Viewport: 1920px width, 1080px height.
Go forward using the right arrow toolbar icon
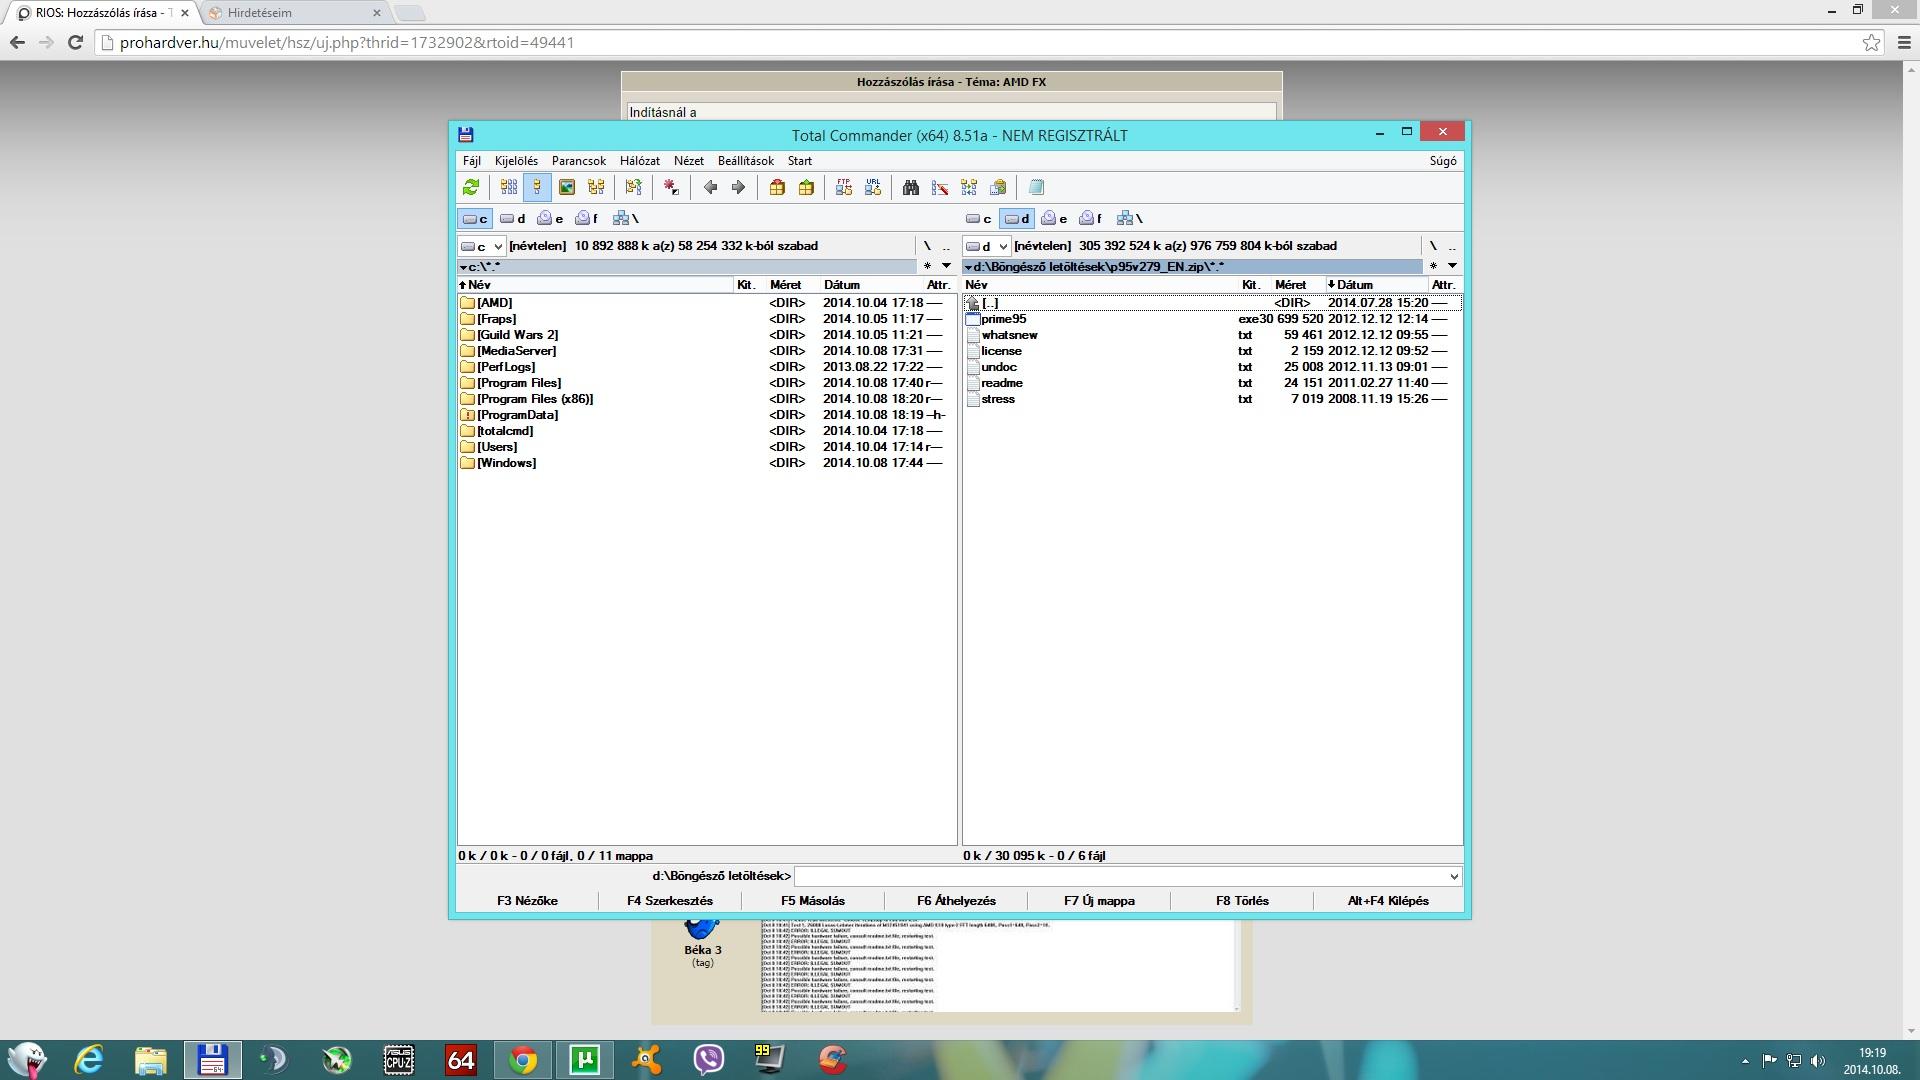(x=738, y=187)
